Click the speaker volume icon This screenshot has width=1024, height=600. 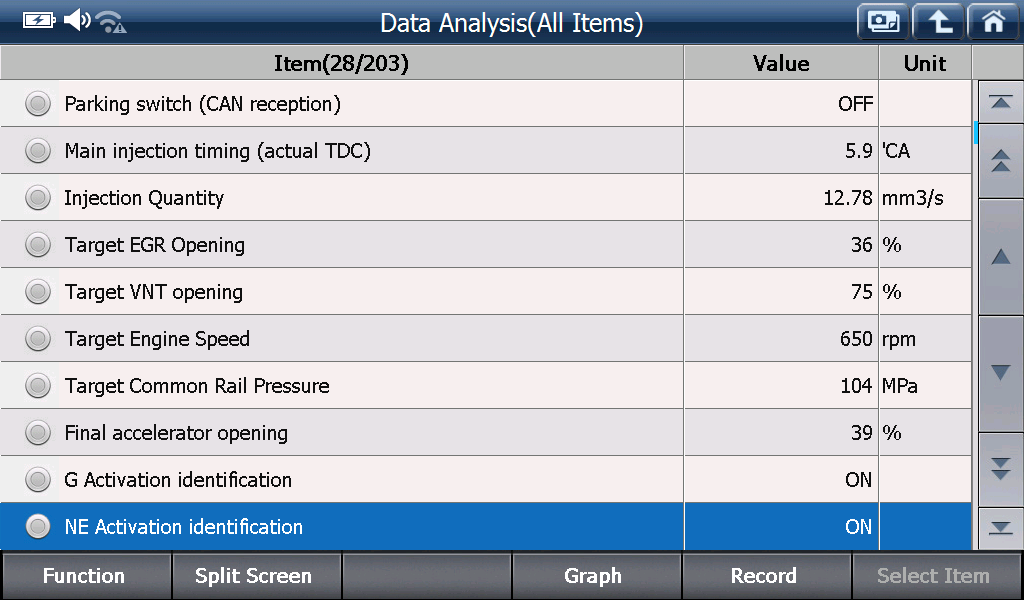click(x=76, y=20)
